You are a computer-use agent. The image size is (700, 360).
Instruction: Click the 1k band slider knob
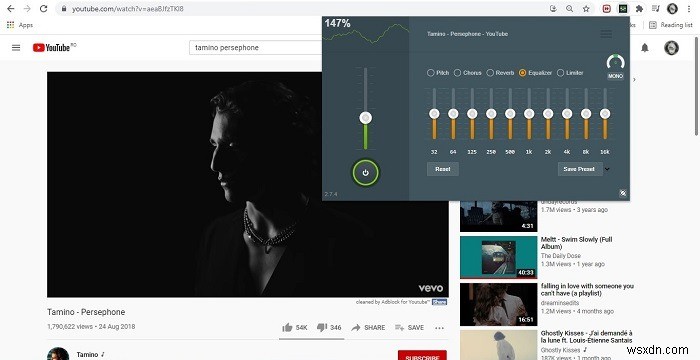[x=529, y=114]
